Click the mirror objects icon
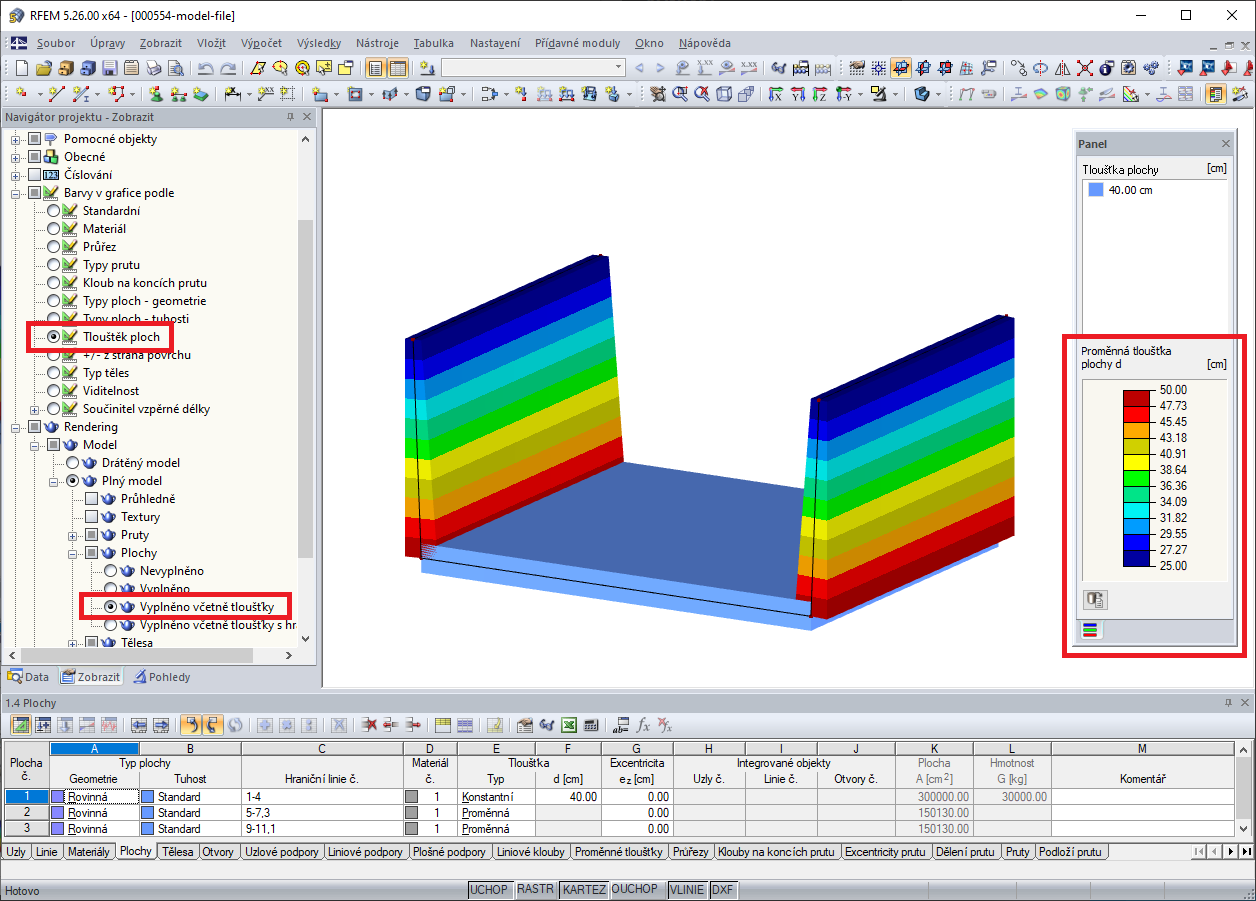The height and width of the screenshot is (901, 1256). 1062,68
